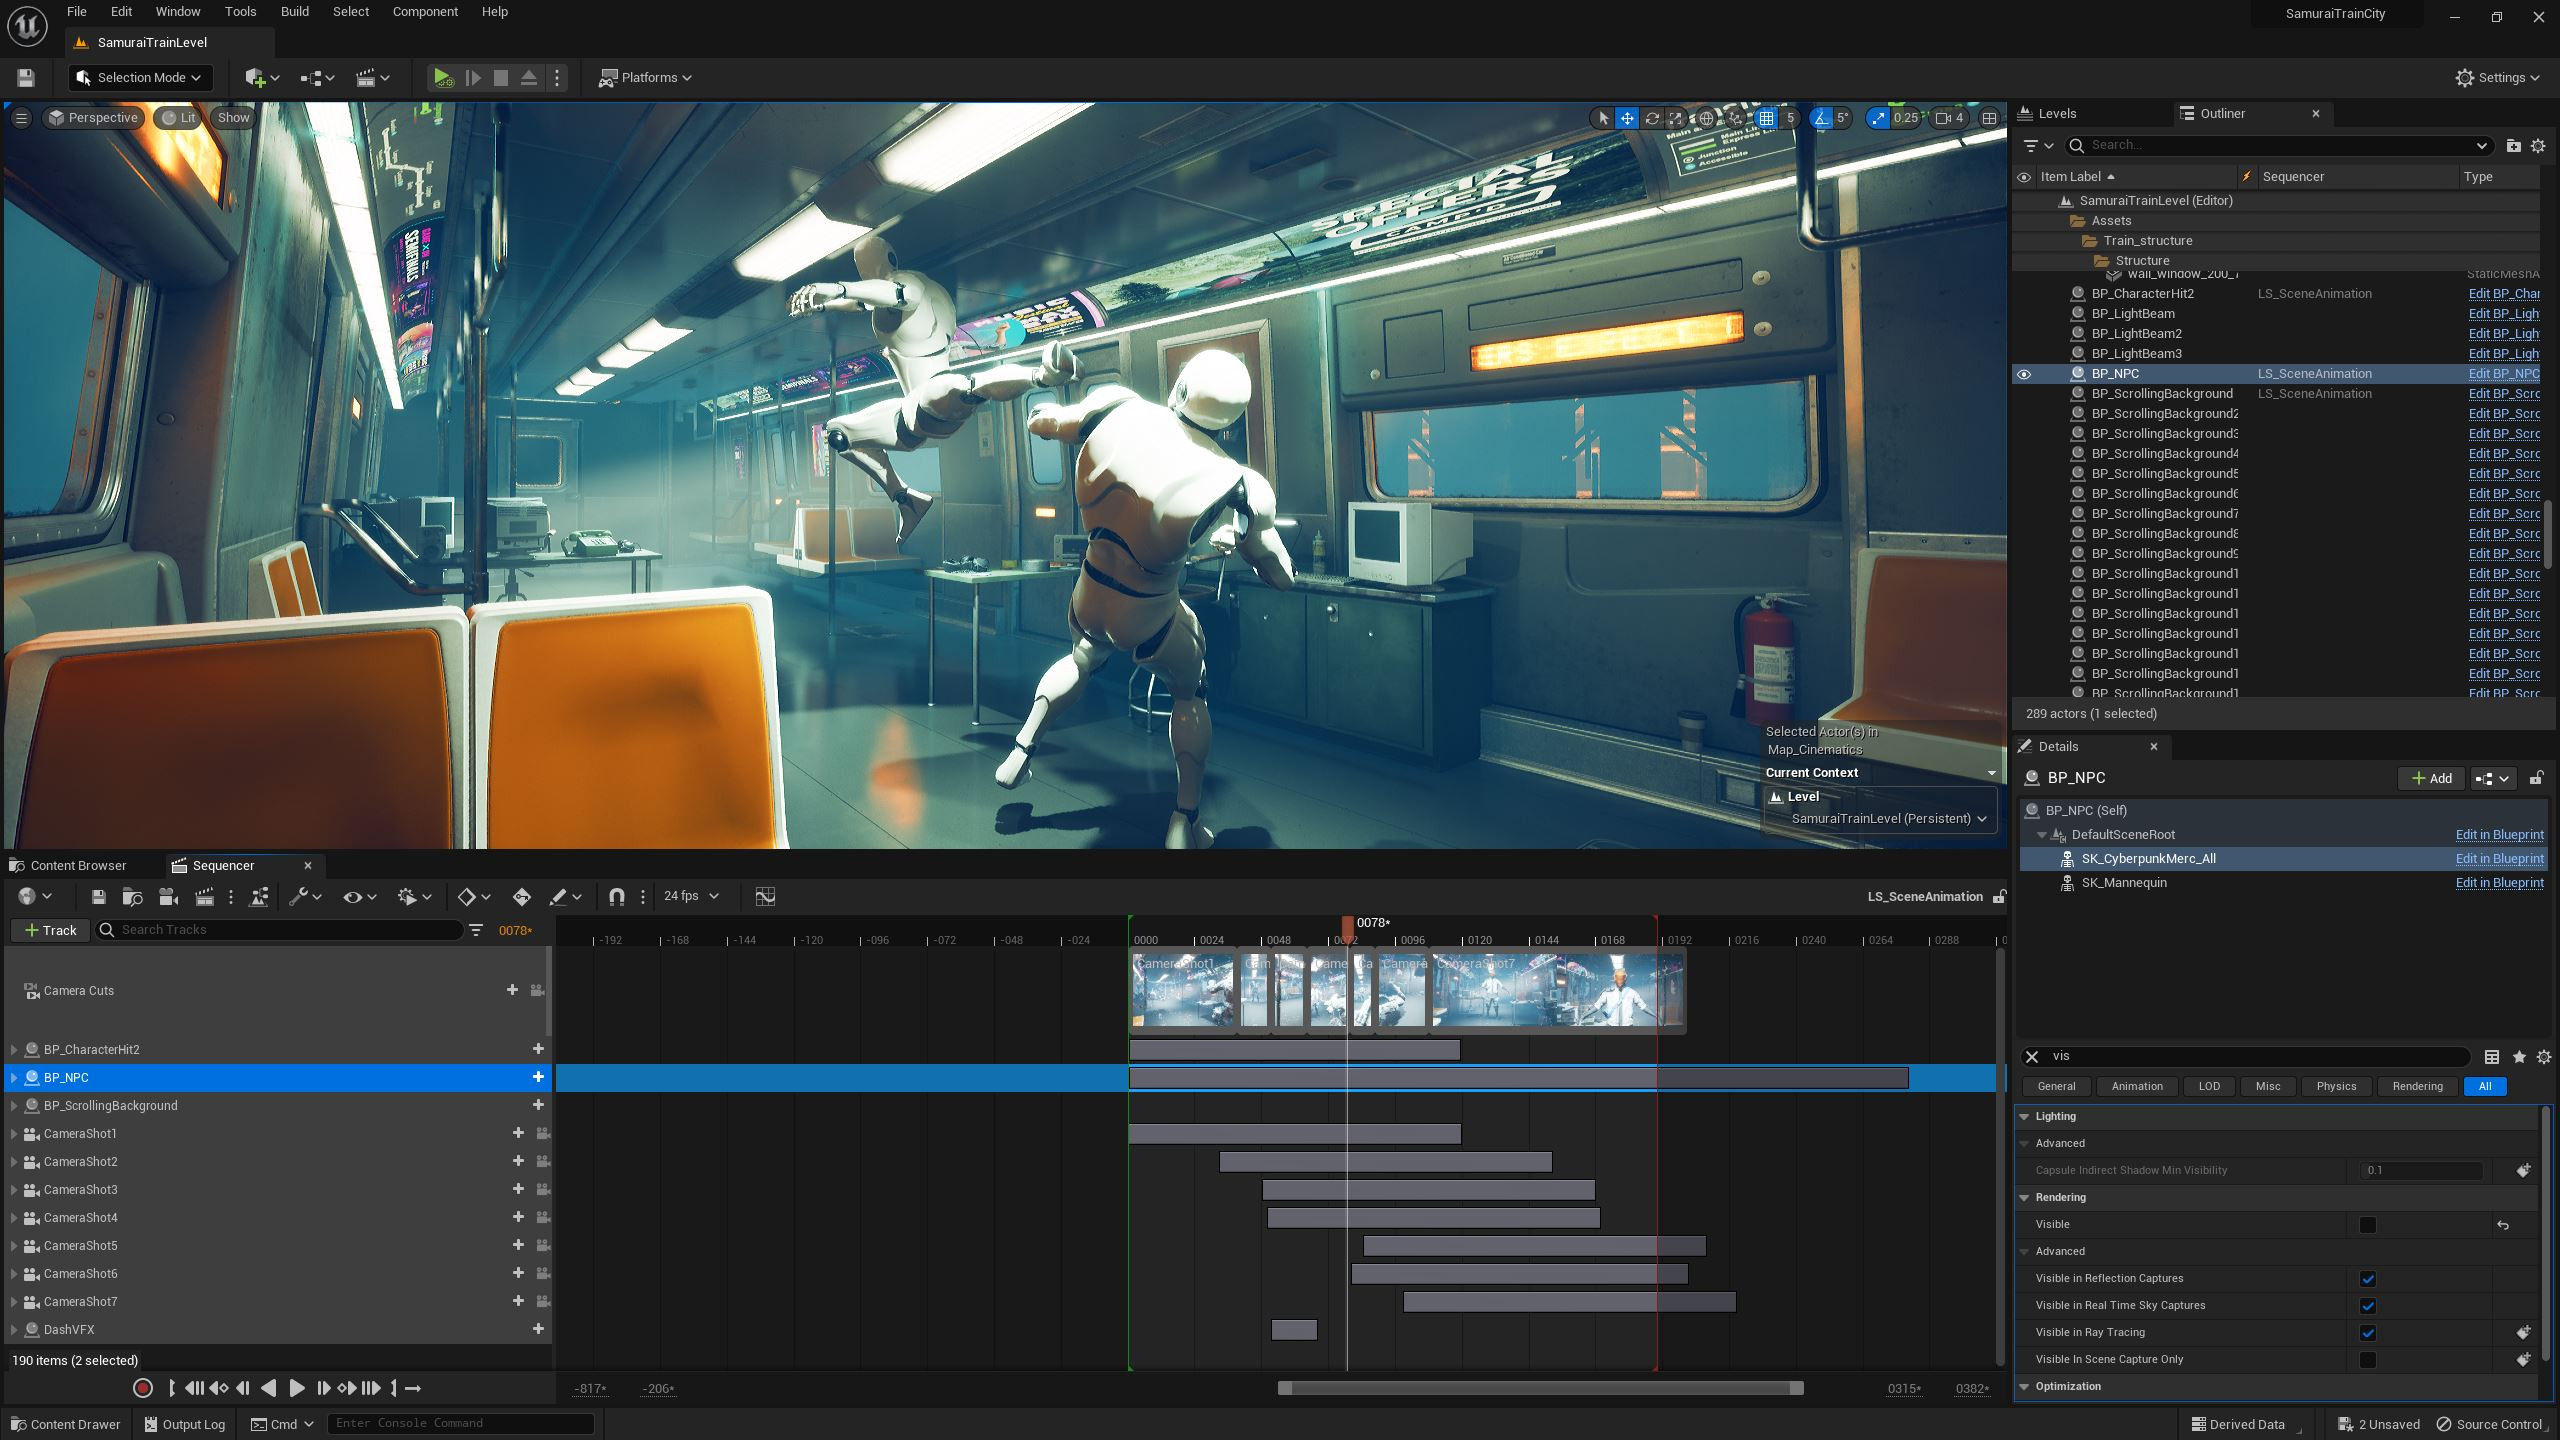
Task: Open the Window menu
Action: point(178,11)
